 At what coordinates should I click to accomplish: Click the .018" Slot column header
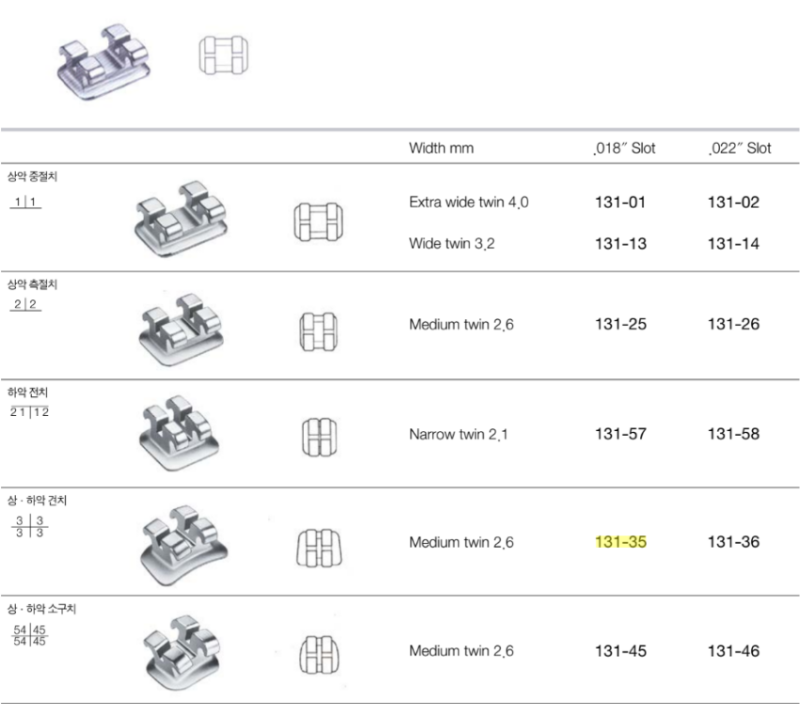(x=624, y=148)
